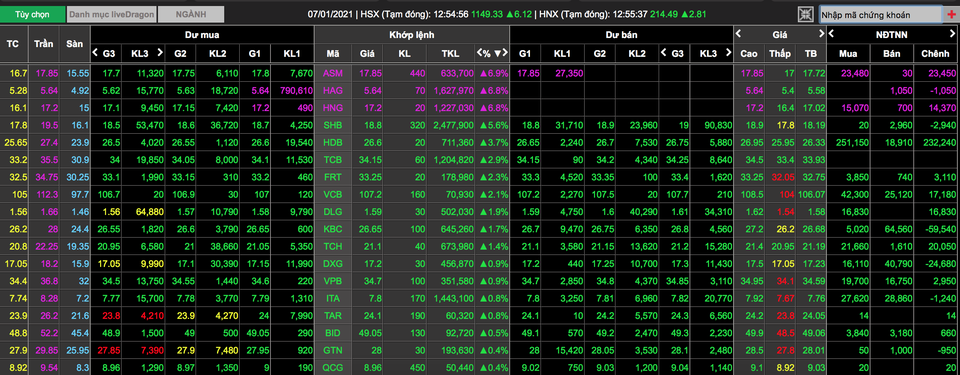The width and height of the screenshot is (960, 375).
Task: Open the Danh mục liveDragon tab
Action: [111, 13]
